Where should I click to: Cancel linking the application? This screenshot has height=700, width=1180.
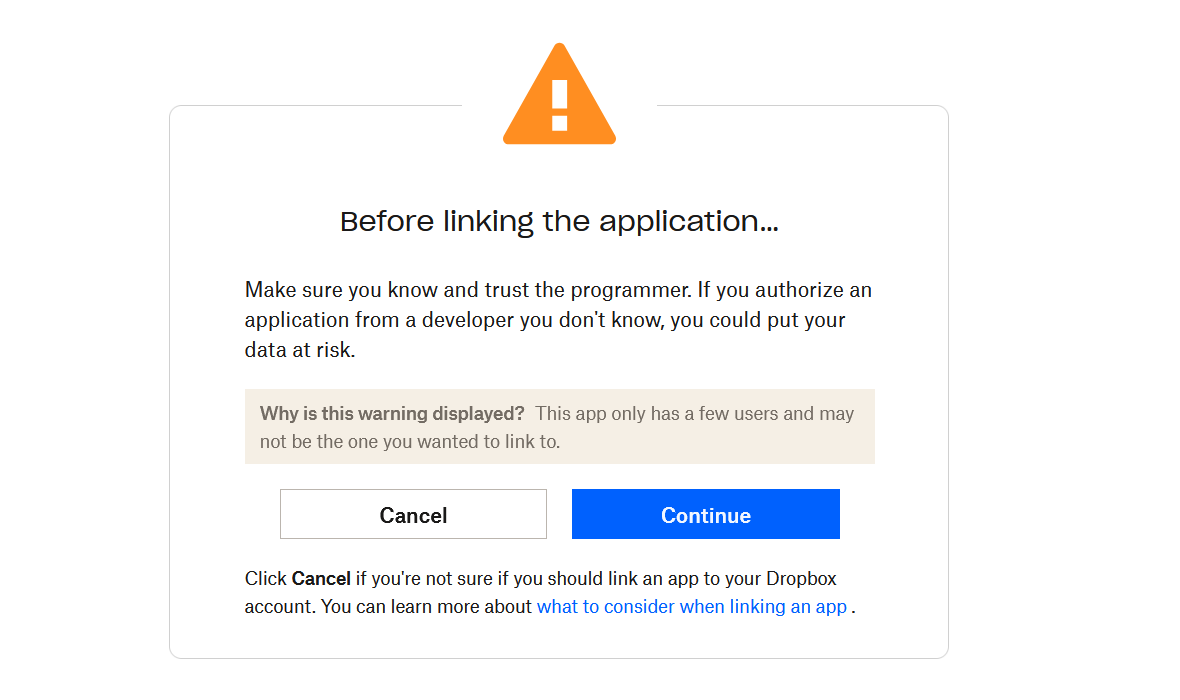[413, 514]
